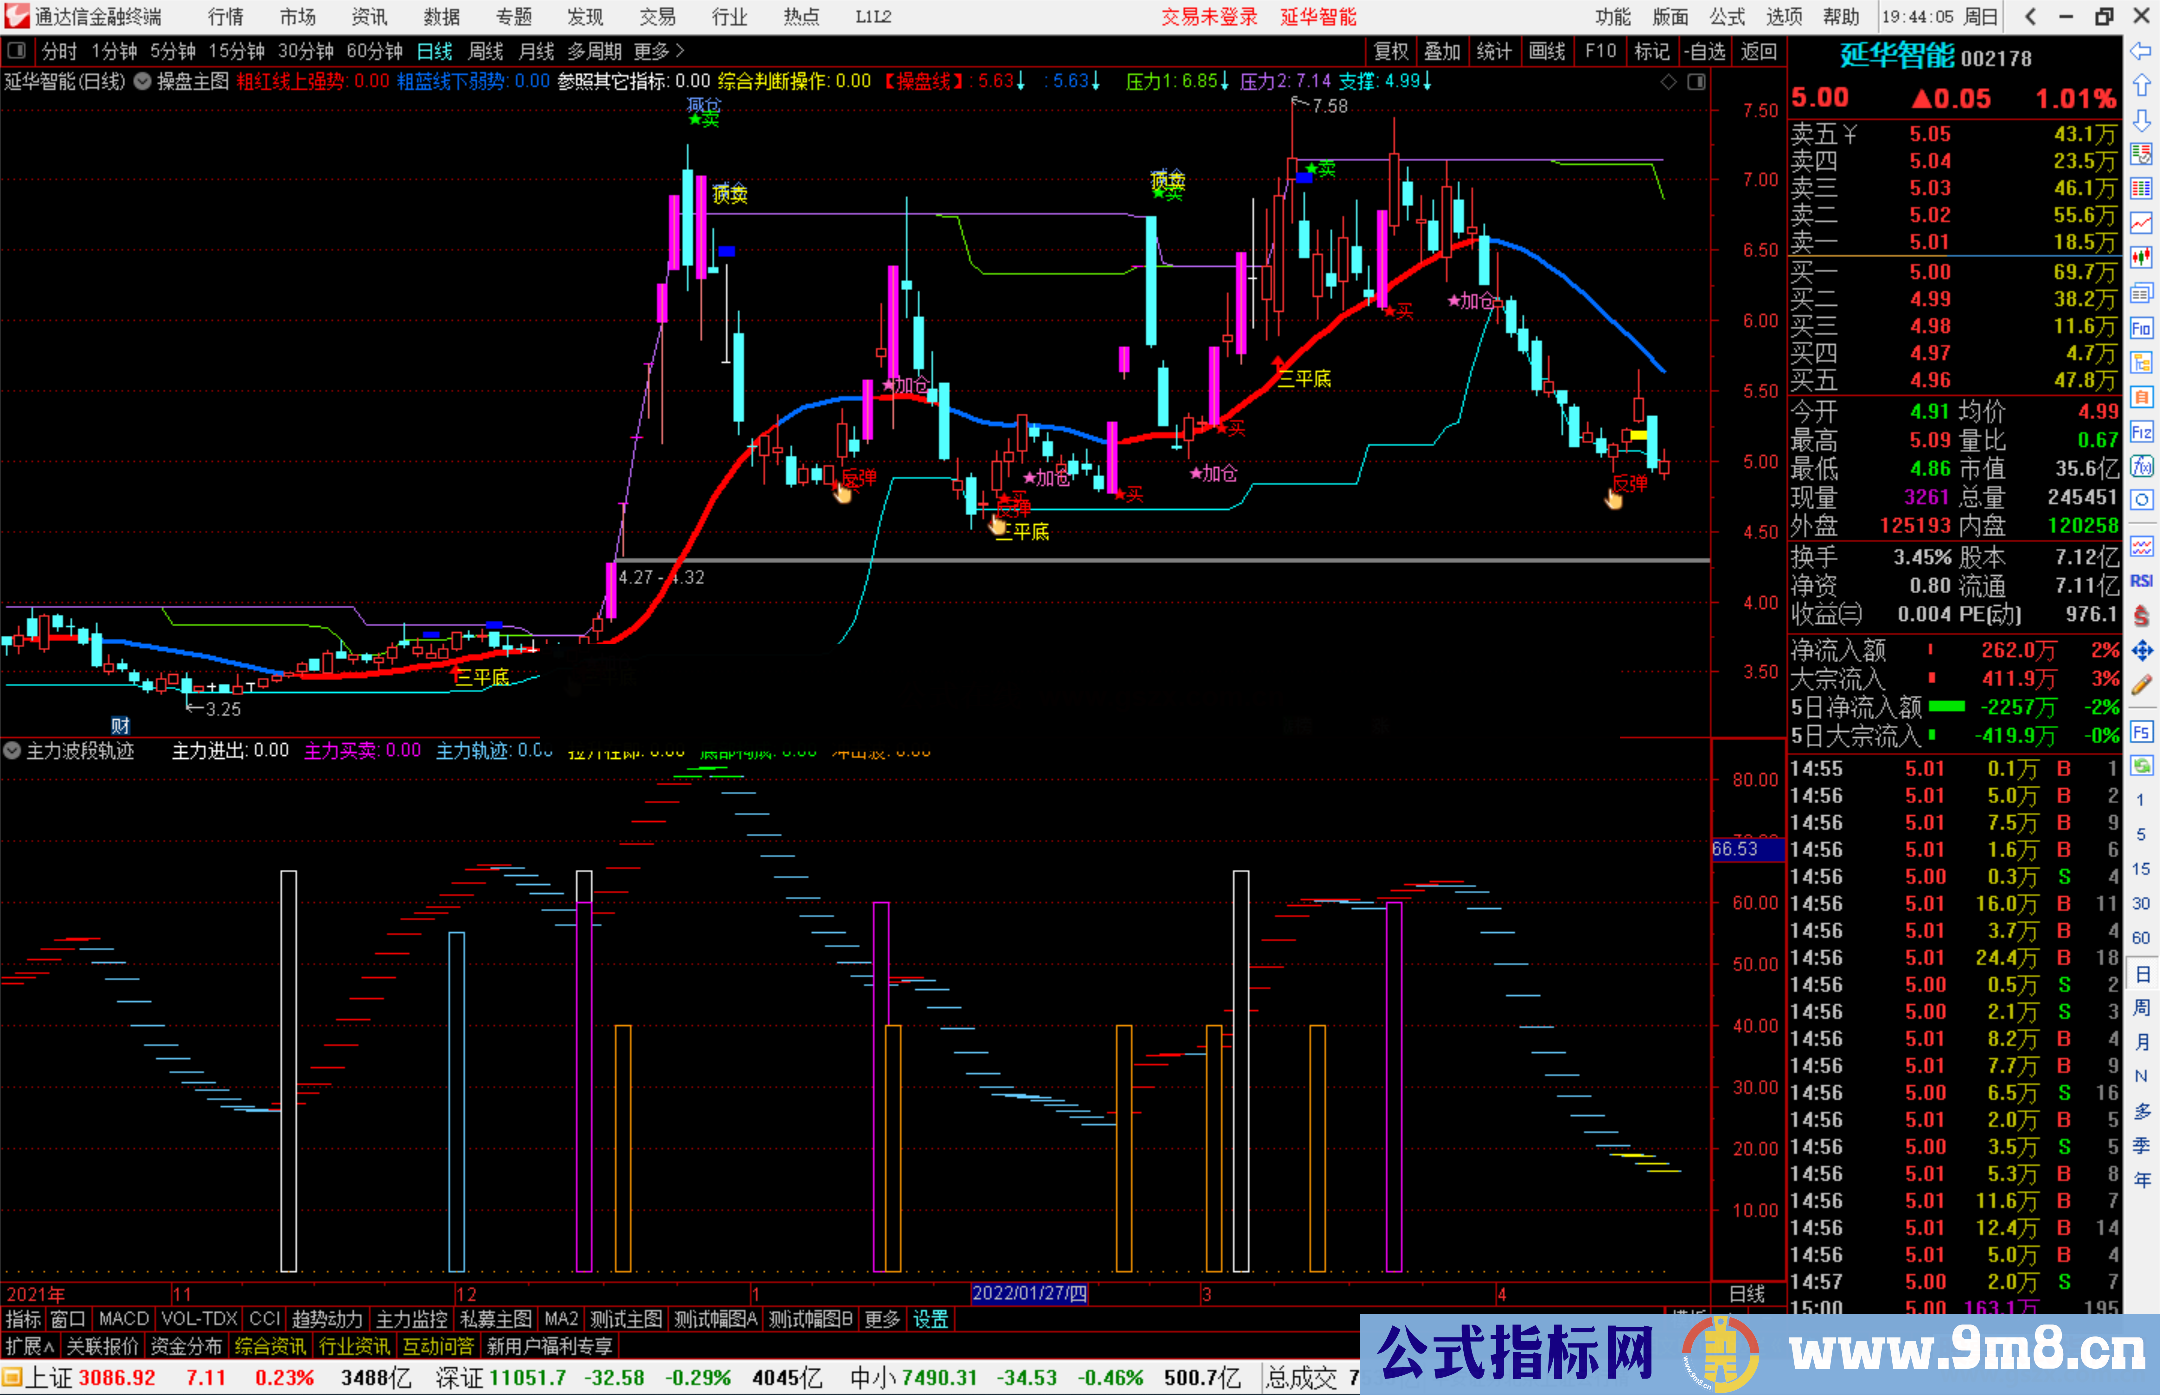2160x1395 pixels.
Task: Click the F10 sidebar icon
Action: click(2141, 328)
